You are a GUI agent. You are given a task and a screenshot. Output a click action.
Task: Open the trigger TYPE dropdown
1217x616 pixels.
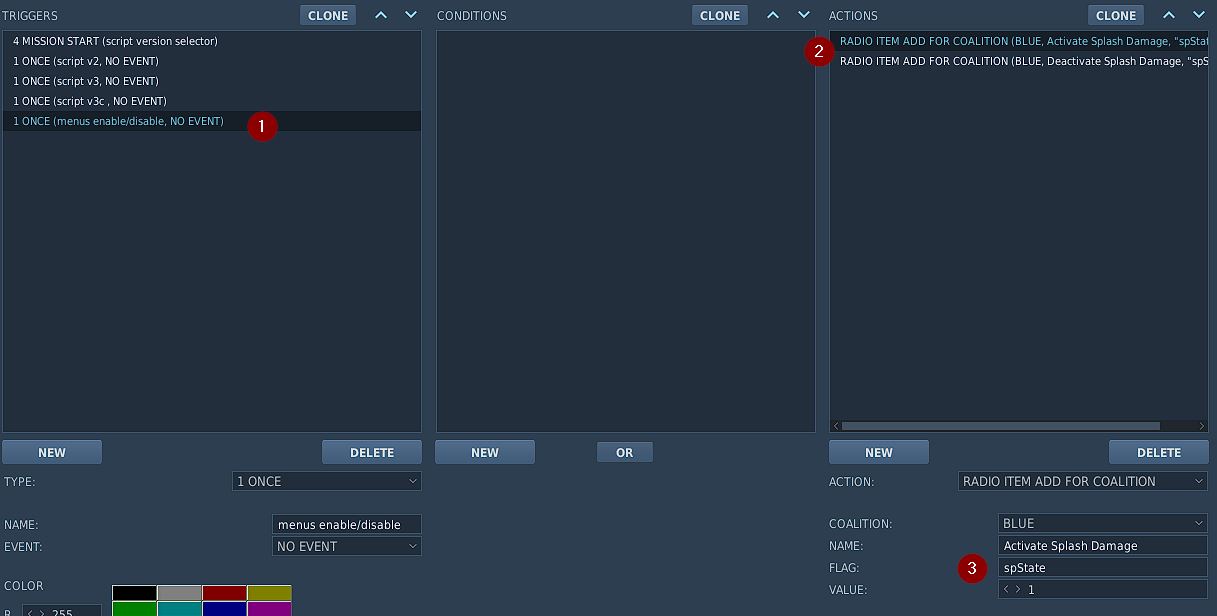click(326, 481)
